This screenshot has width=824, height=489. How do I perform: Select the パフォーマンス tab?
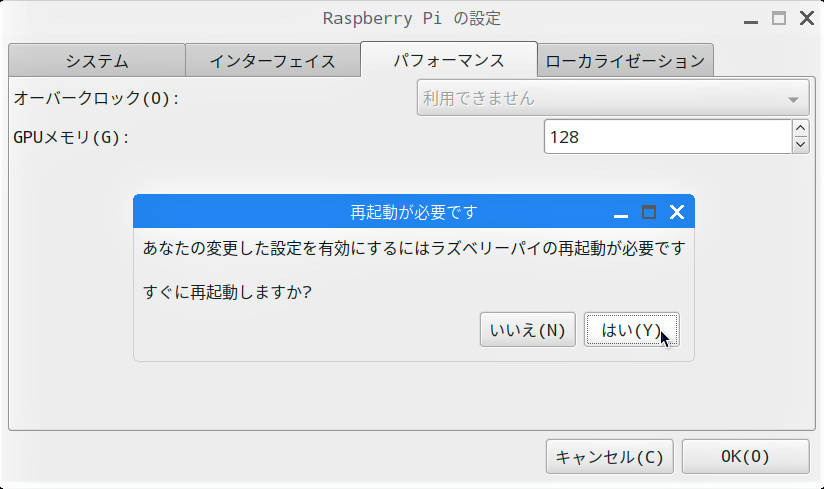449,59
